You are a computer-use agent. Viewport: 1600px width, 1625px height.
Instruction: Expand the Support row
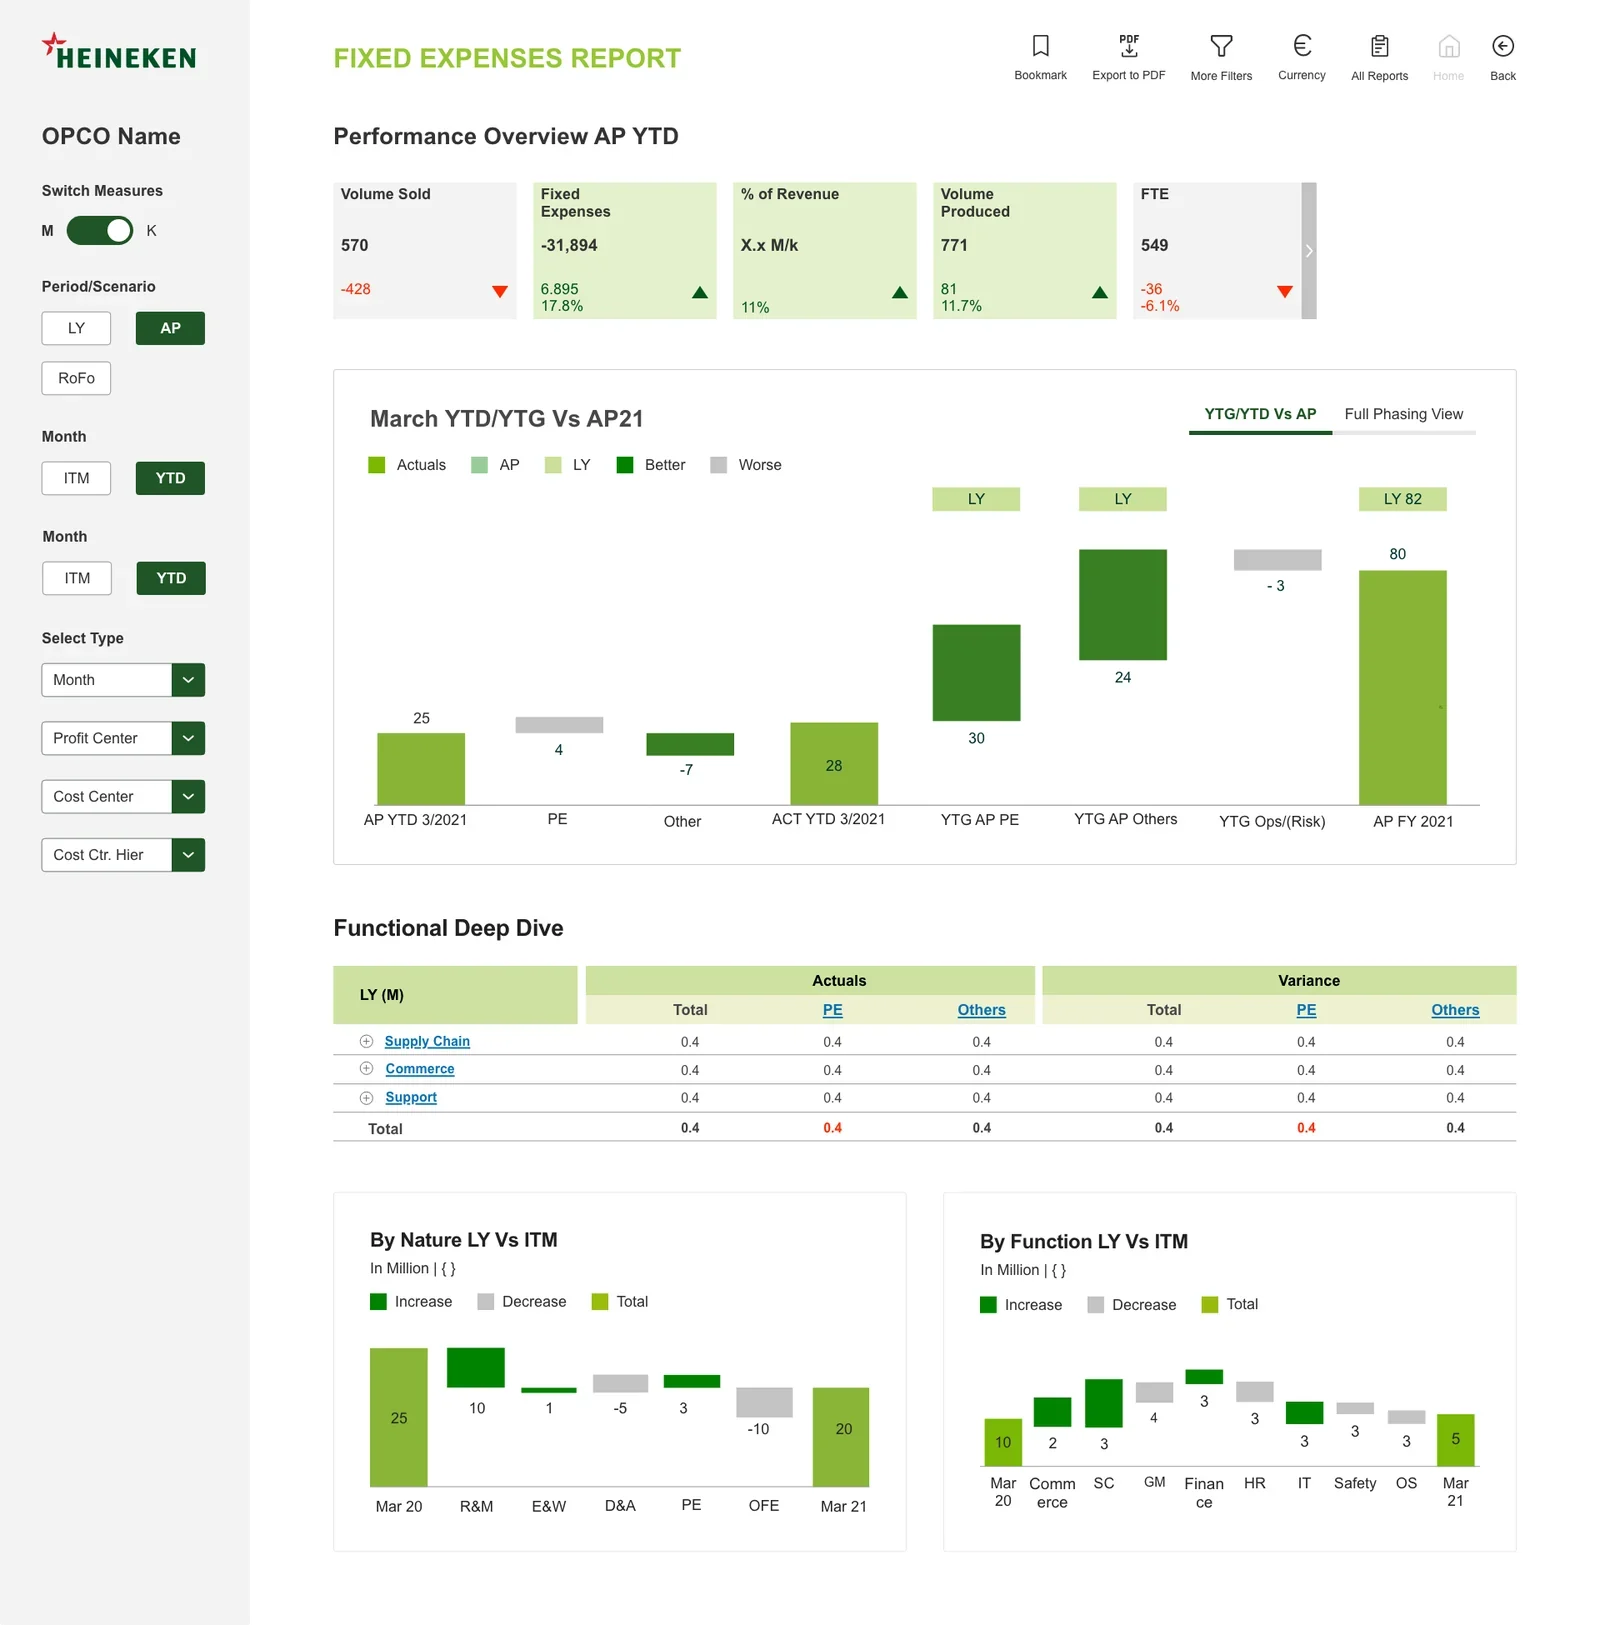coord(366,1097)
